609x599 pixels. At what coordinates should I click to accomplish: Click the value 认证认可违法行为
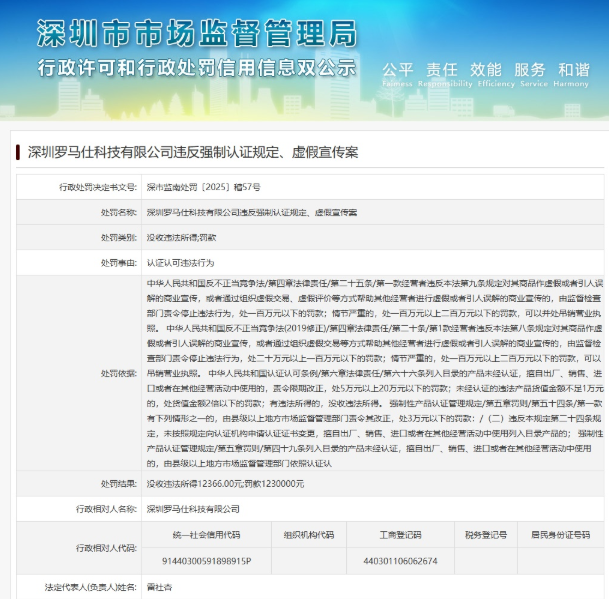181,263
